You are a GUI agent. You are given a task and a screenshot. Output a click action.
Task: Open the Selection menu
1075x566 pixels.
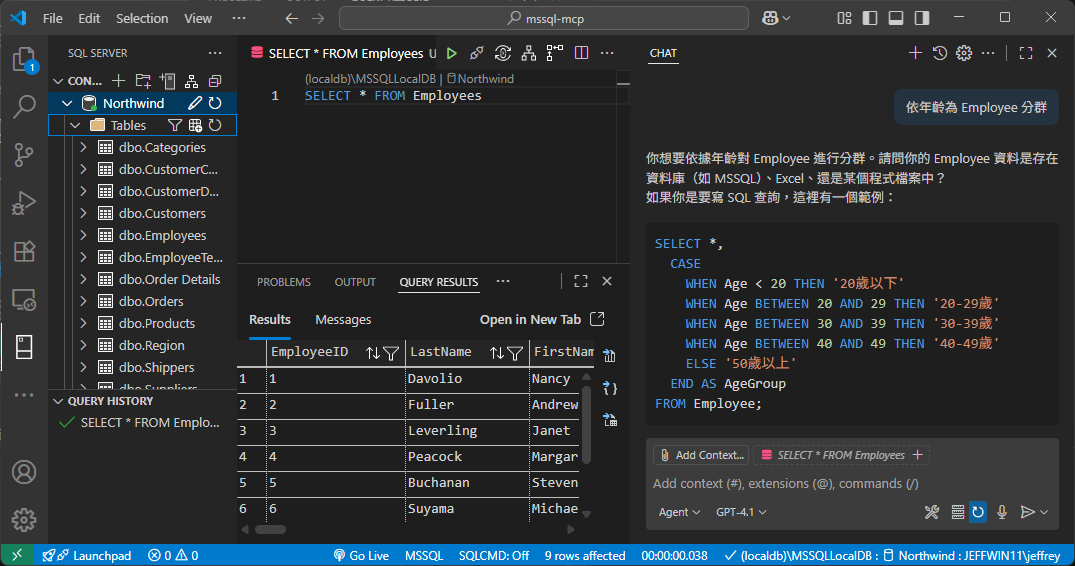click(x=142, y=18)
